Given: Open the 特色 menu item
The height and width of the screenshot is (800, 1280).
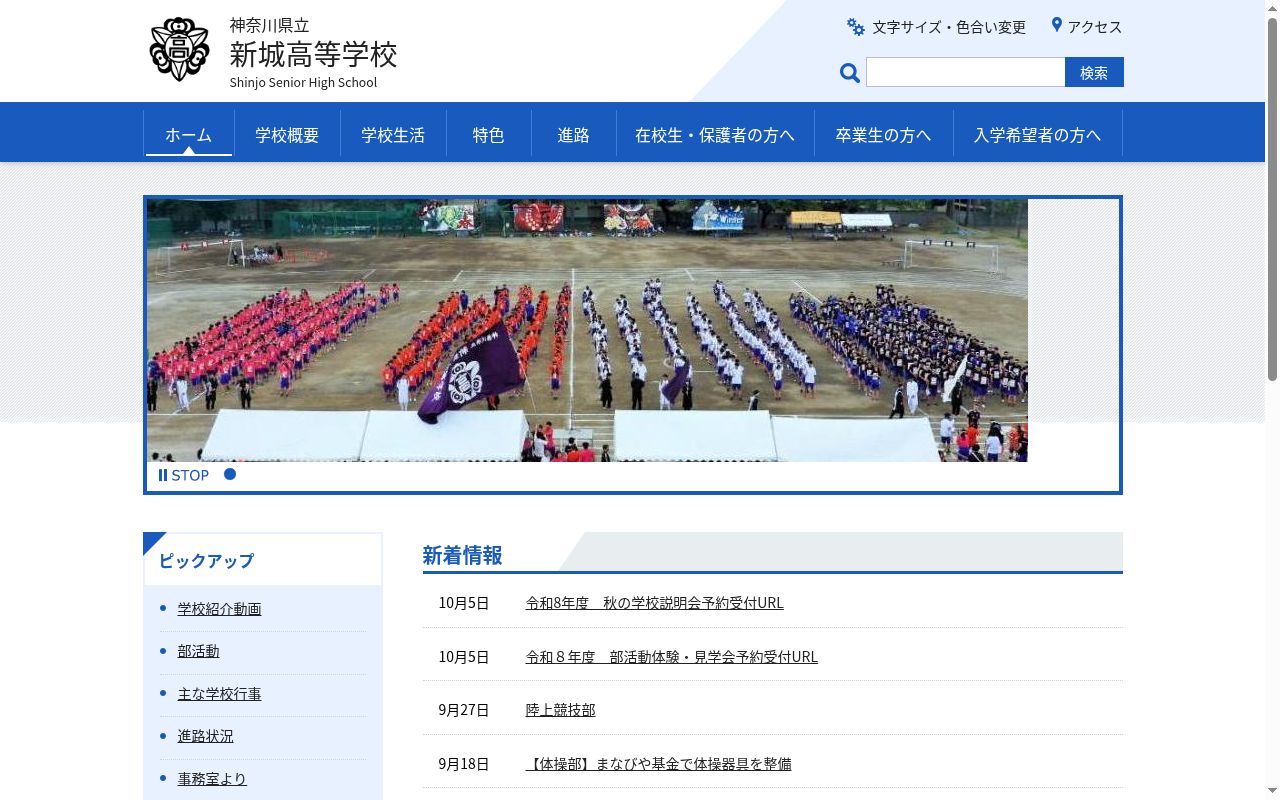Looking at the screenshot, I should 488,134.
